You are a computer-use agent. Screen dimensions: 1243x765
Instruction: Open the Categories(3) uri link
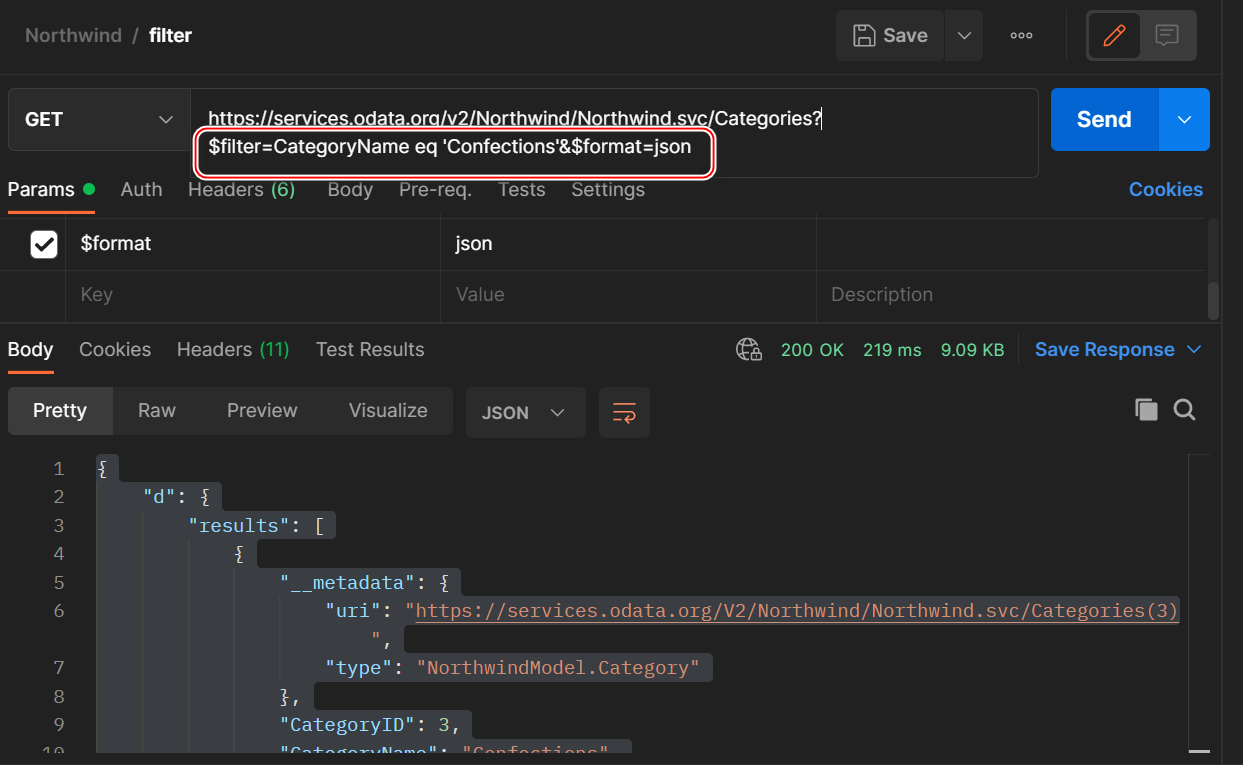(x=798, y=611)
